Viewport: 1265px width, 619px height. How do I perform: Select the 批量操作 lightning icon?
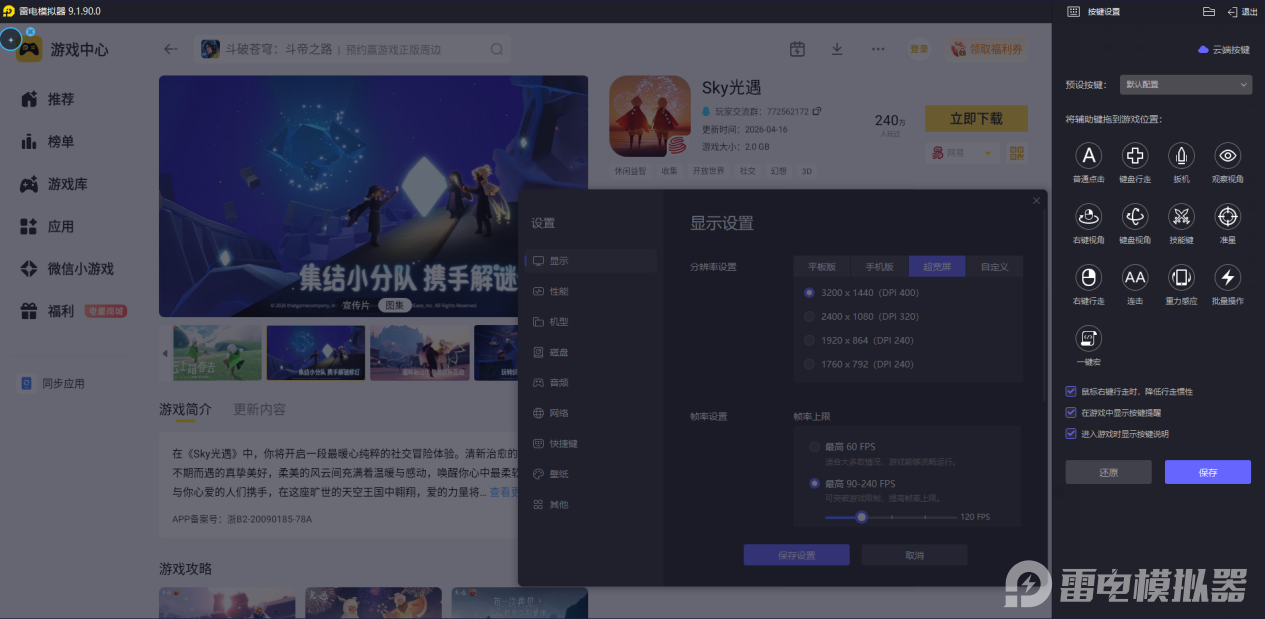1228,277
